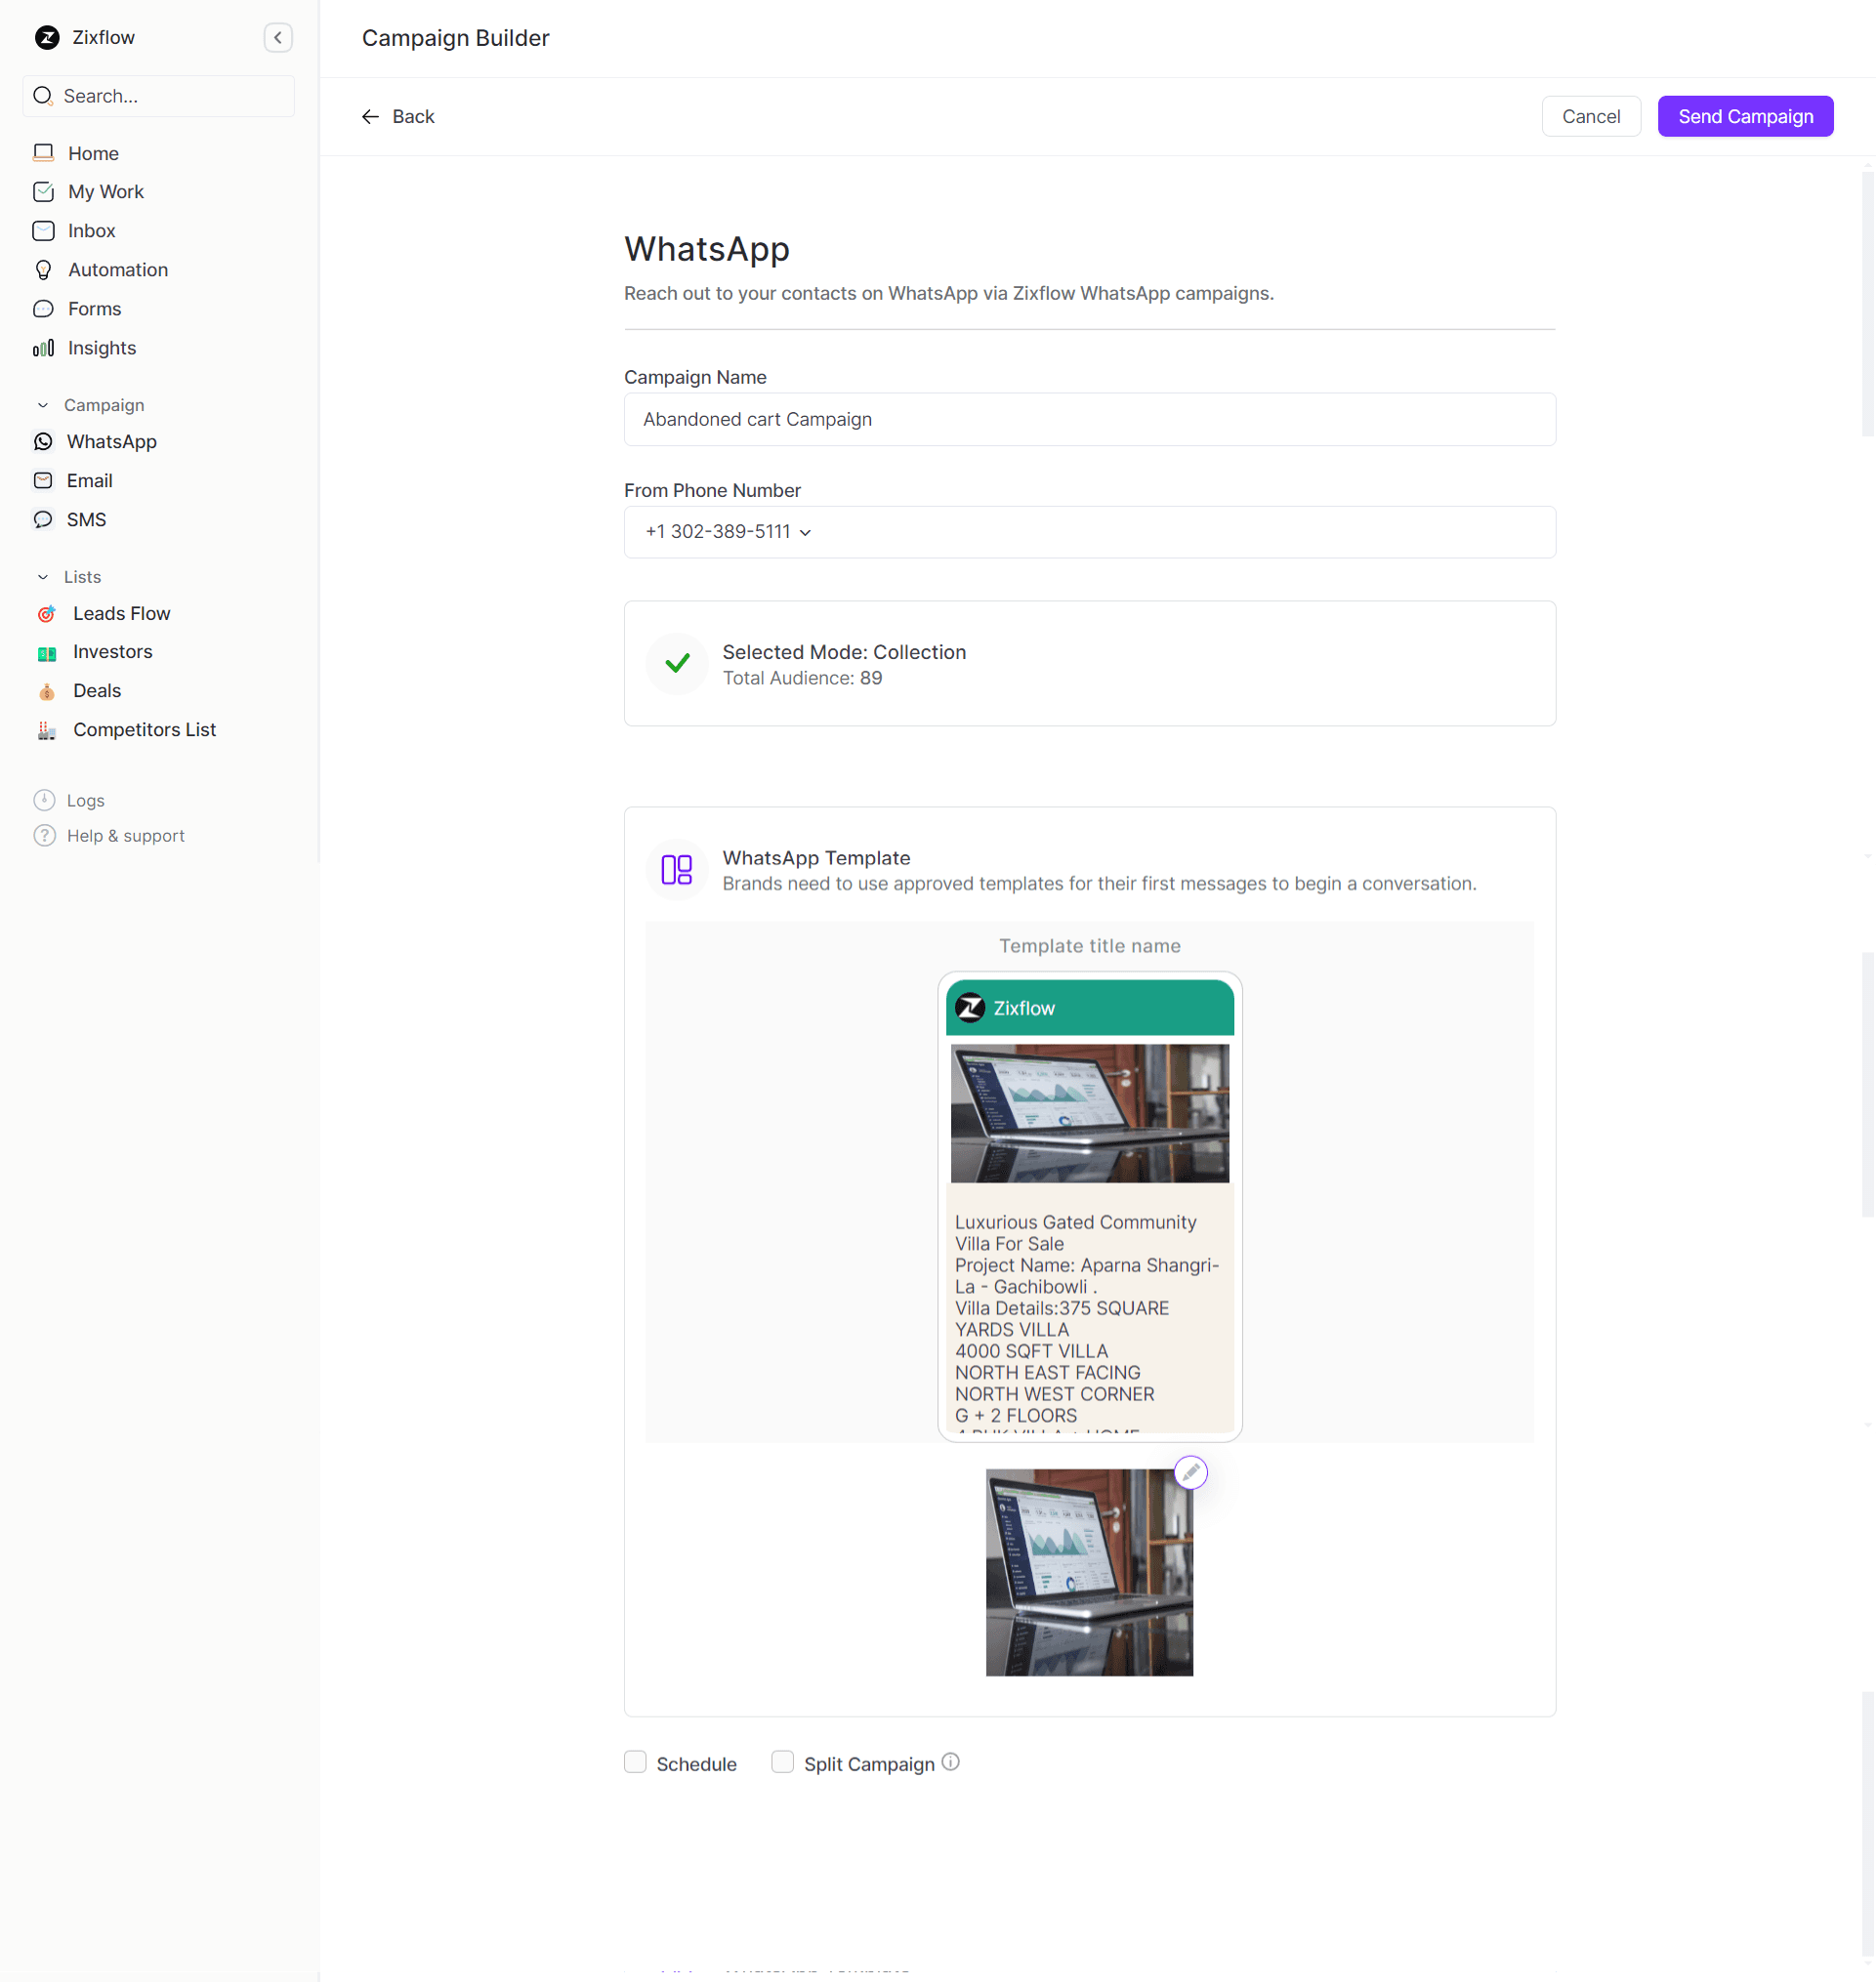This screenshot has height=1984, width=1876.
Task: Click the Insights chart icon
Action: coord(43,348)
